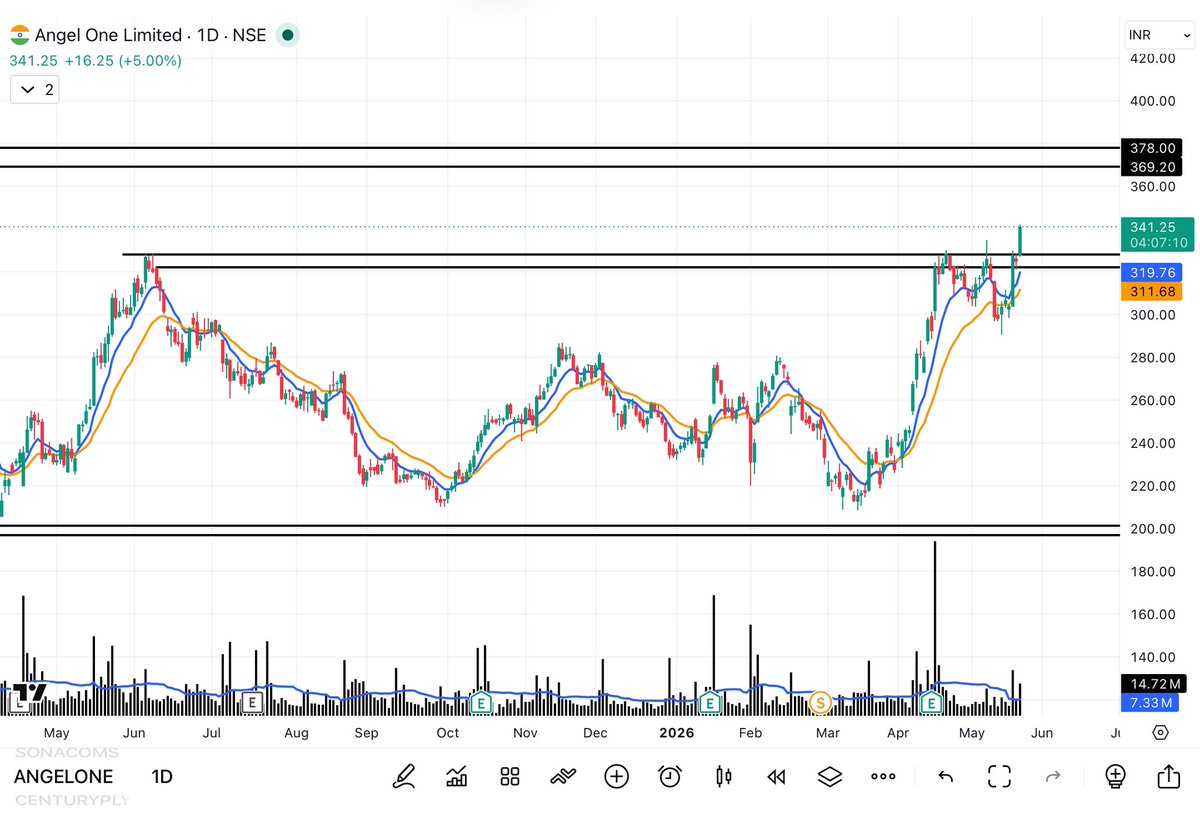Tap the blue 319.76 moving average label
This screenshot has width=1200, height=823.
pyautogui.click(x=1152, y=272)
